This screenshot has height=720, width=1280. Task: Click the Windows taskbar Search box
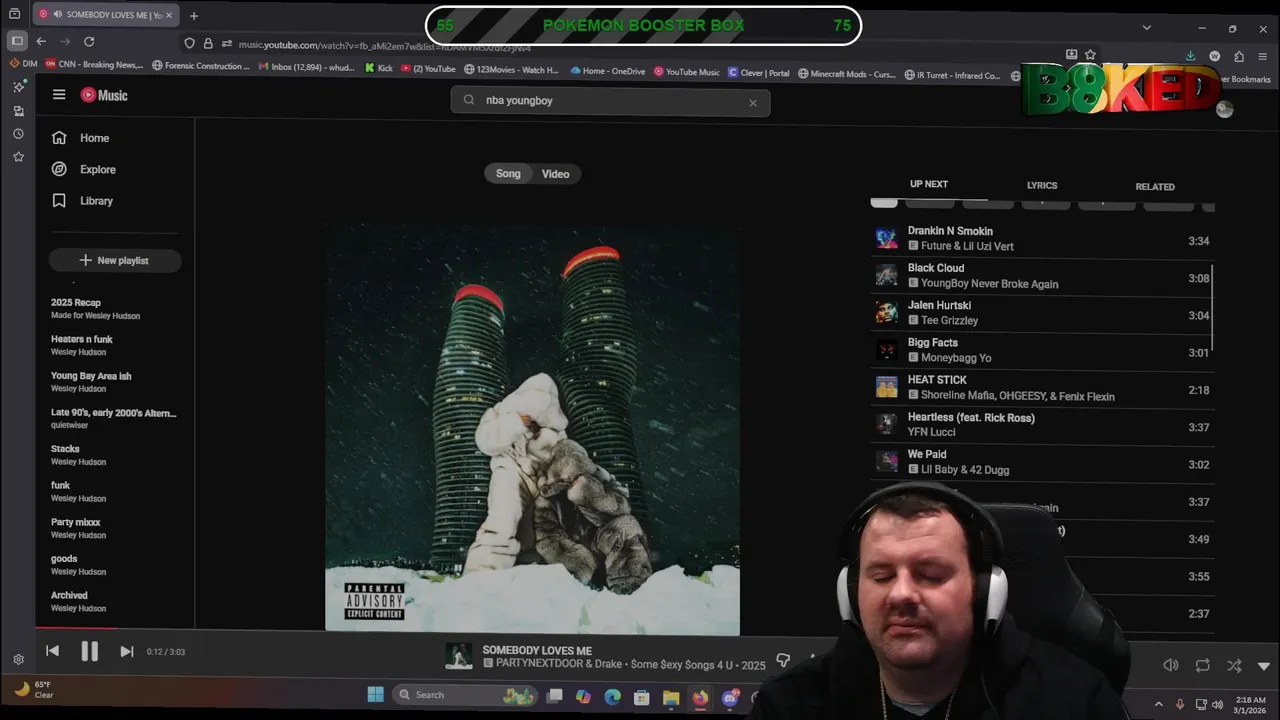466,695
